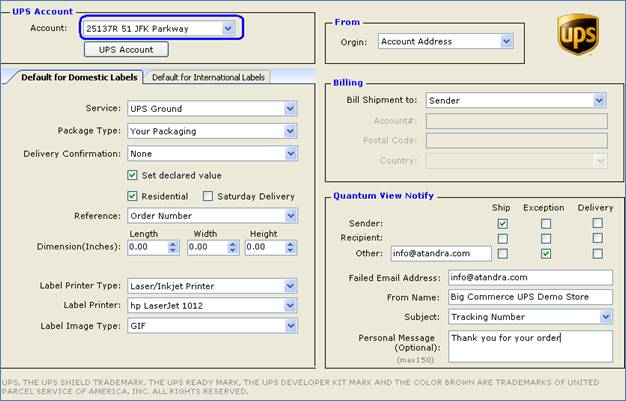This screenshot has height=401, width=626.
Task: Decrease the Length value with down arrow
Action: 173,250
